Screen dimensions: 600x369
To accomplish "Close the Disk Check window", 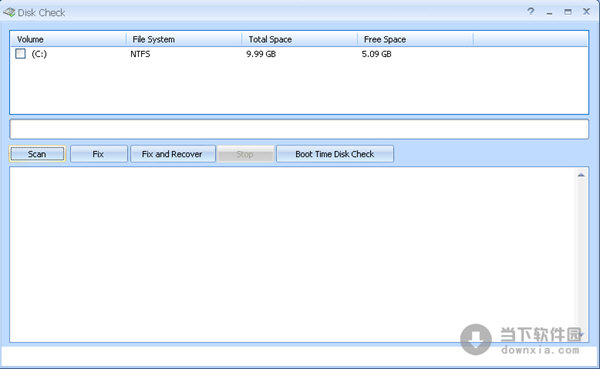I will (586, 11).
